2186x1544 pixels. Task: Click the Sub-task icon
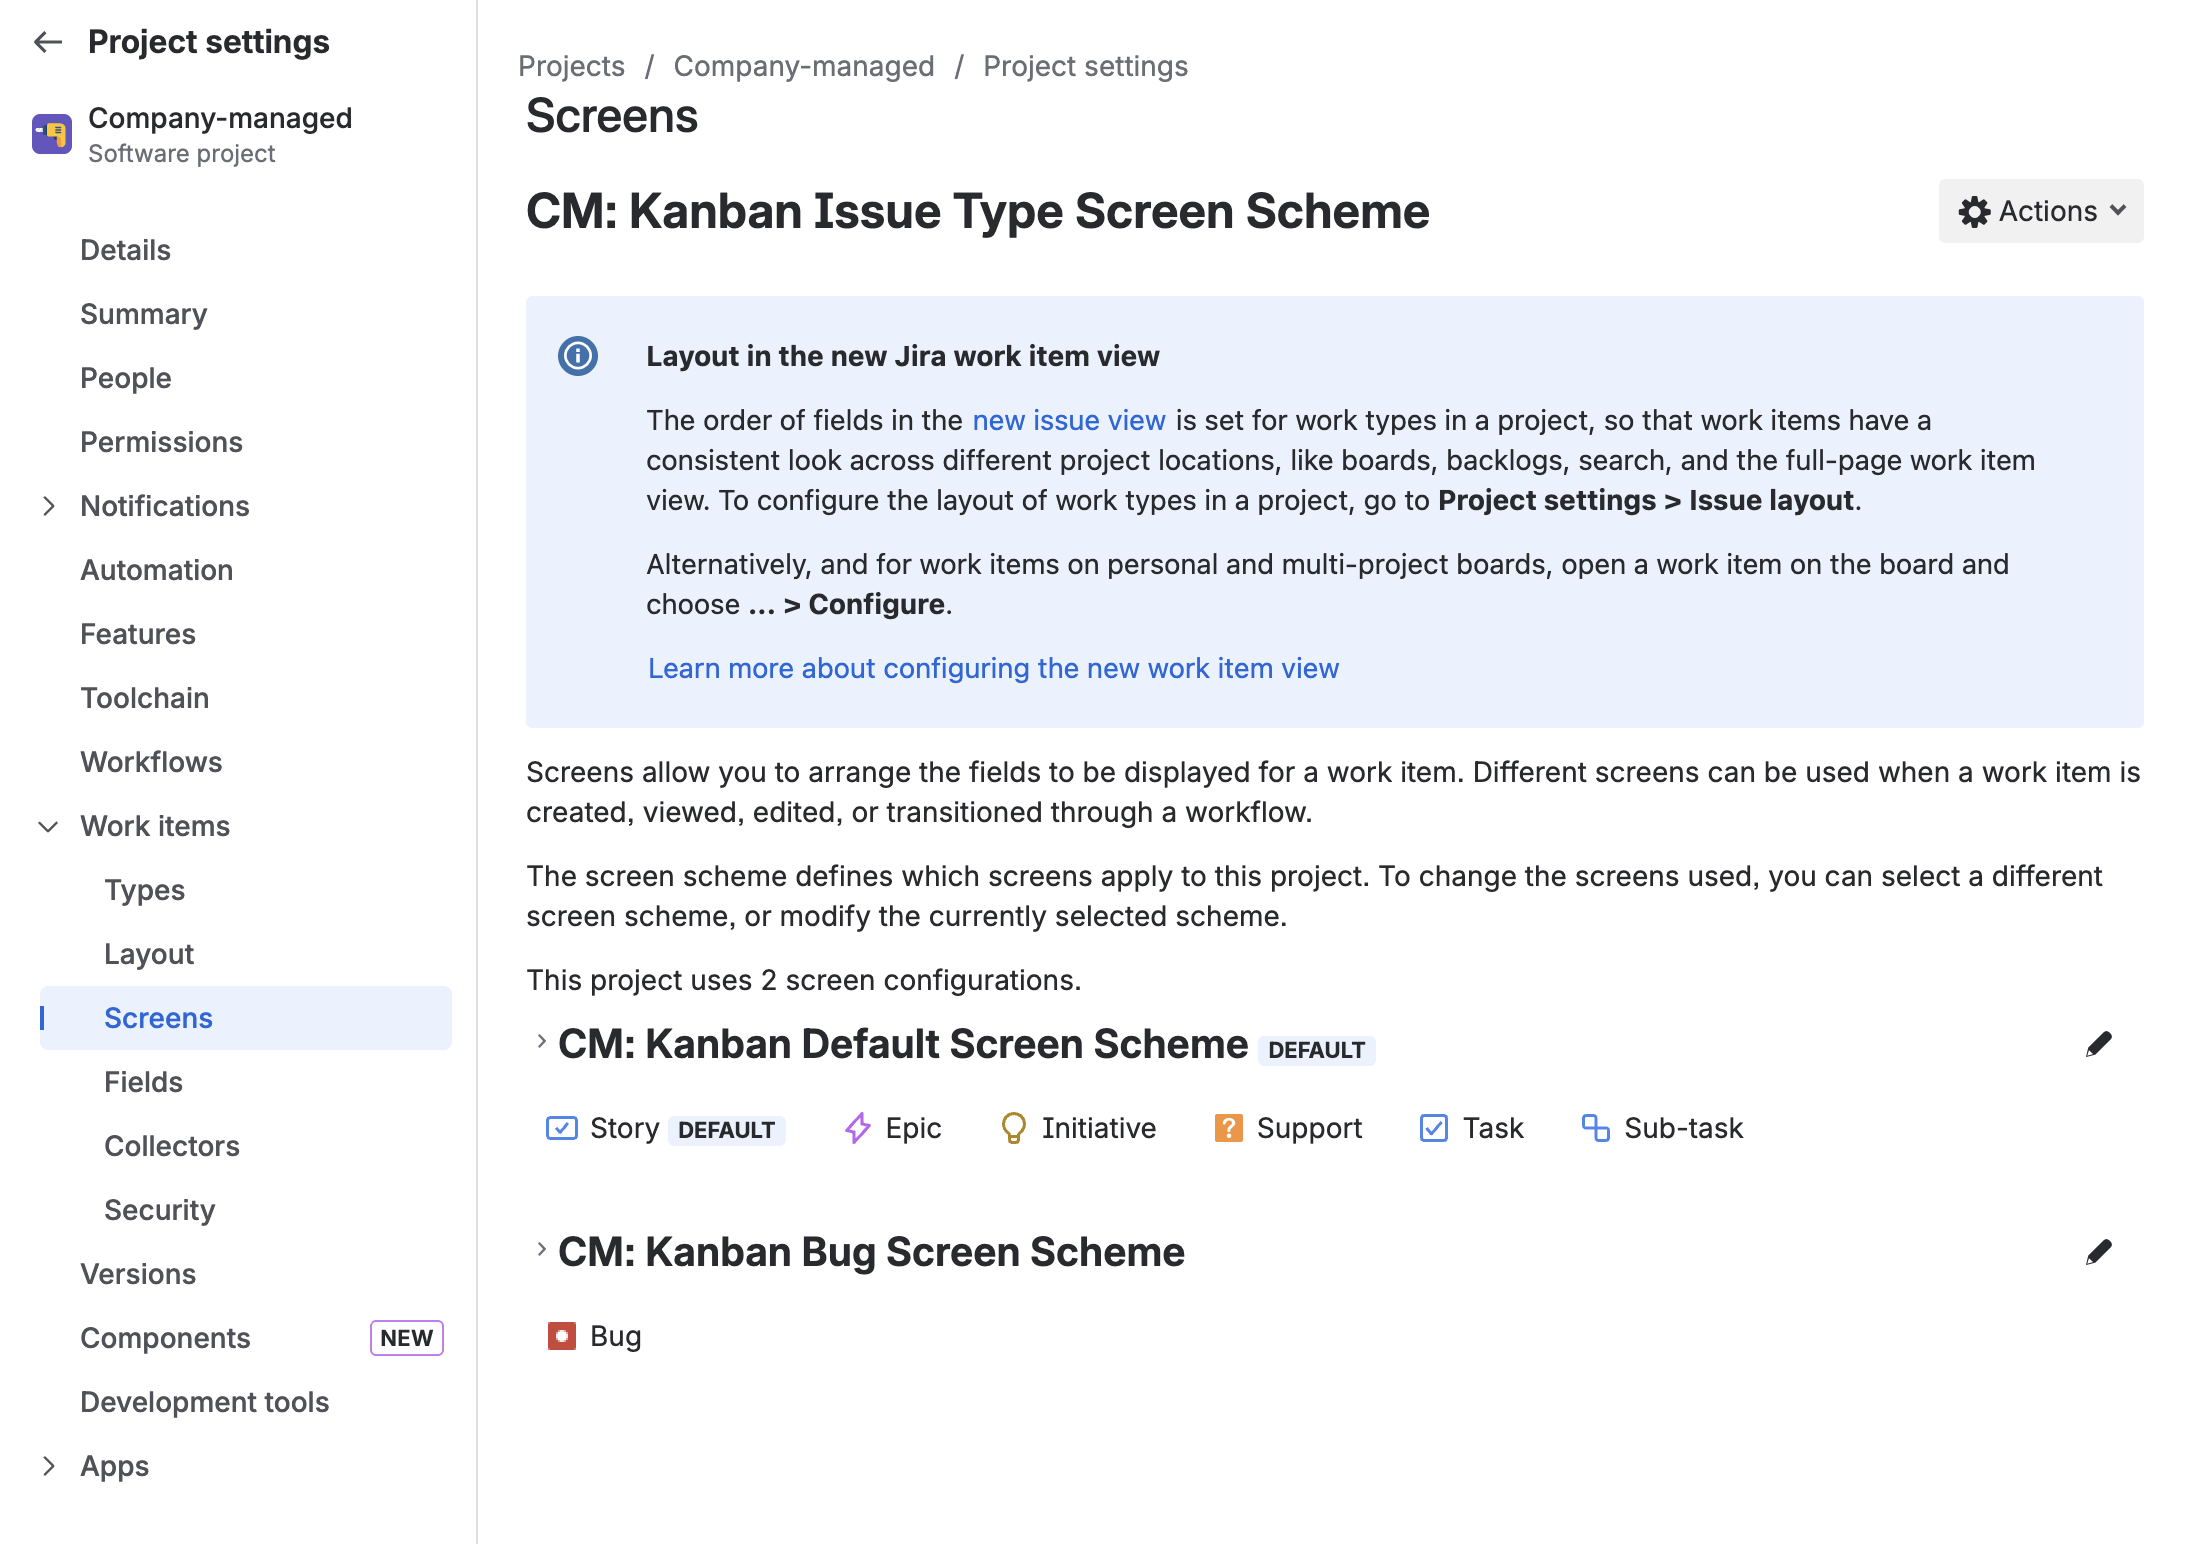[1596, 1128]
